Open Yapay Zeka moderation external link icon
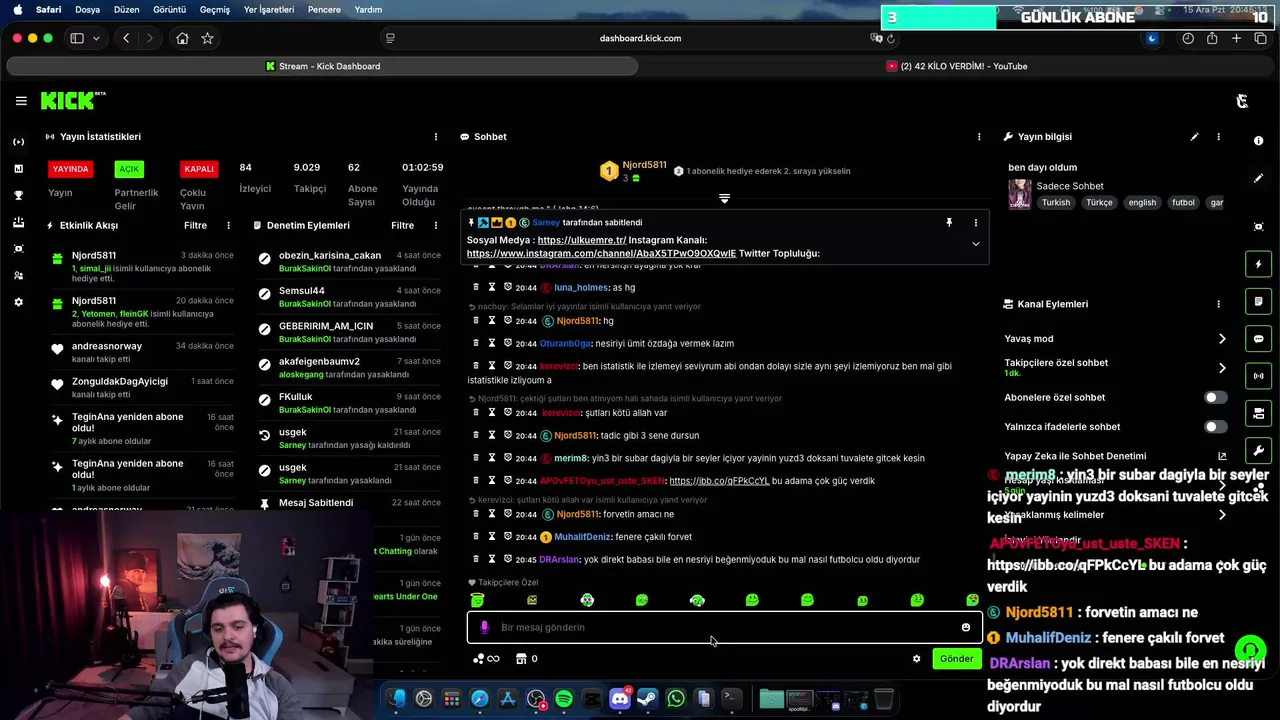 pyautogui.click(x=1222, y=456)
